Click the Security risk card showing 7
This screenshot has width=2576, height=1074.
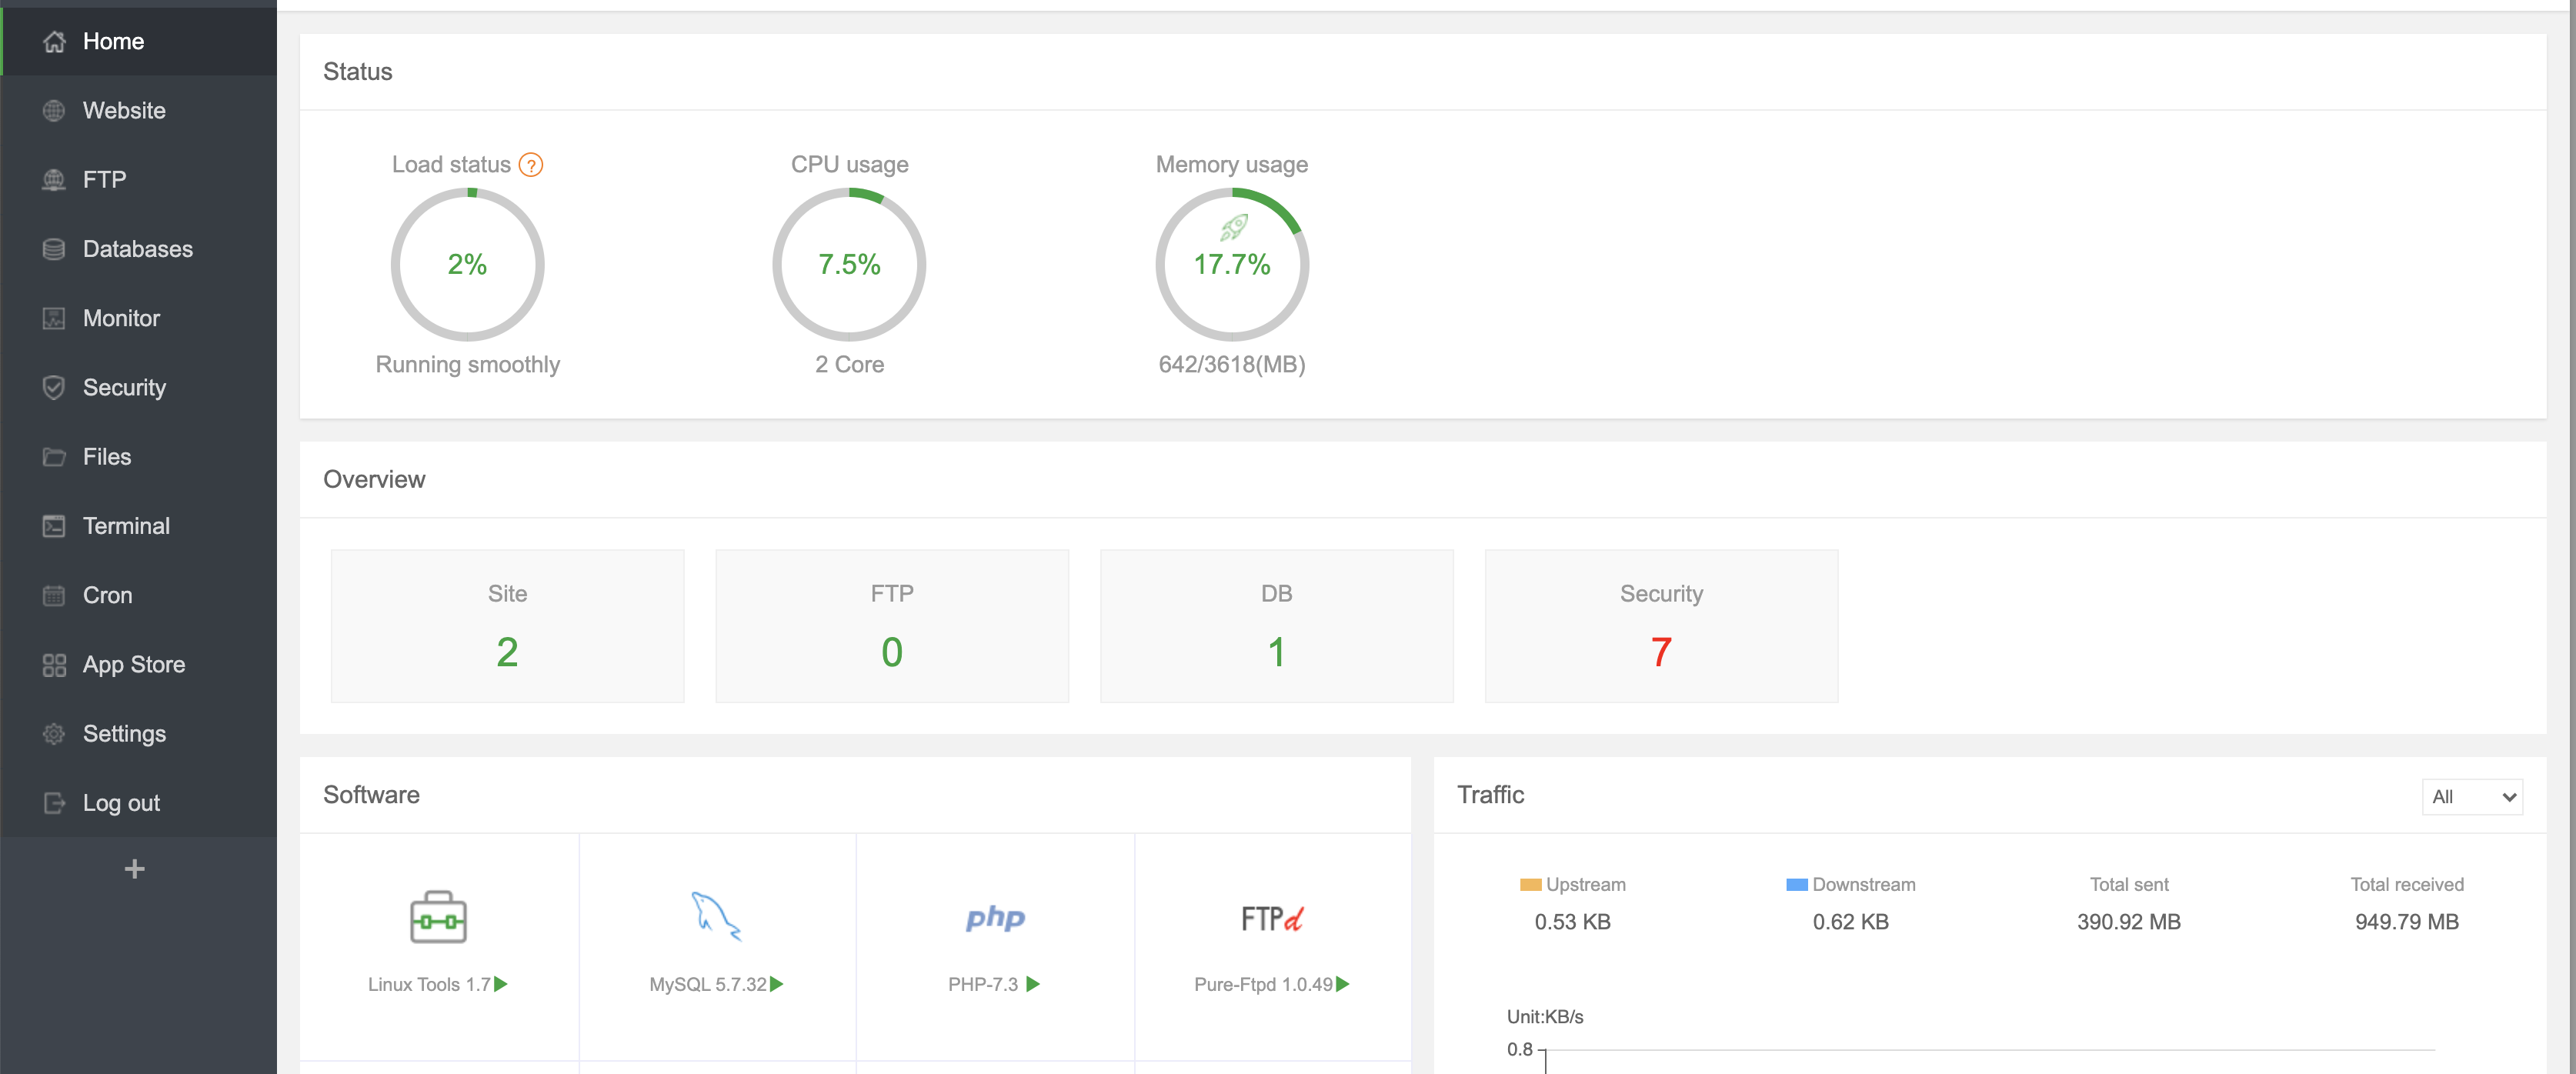point(1661,626)
